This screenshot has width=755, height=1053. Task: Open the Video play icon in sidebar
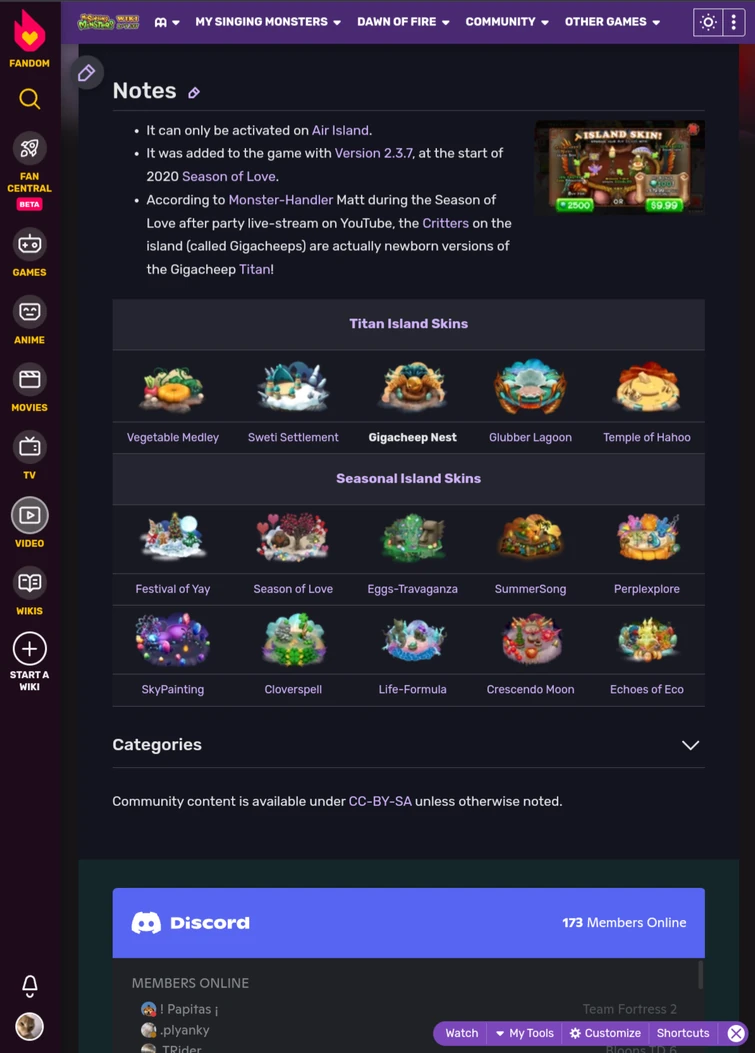click(30, 515)
